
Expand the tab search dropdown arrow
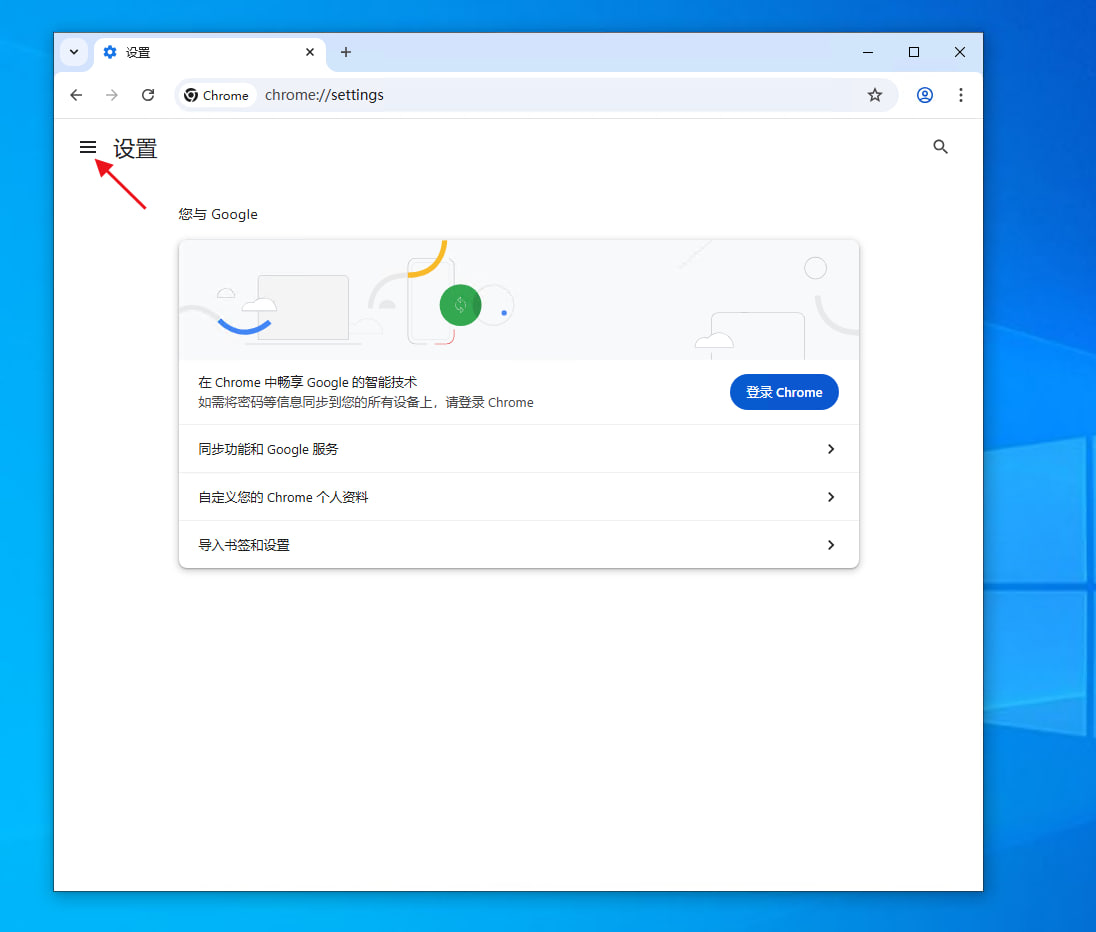(x=74, y=52)
